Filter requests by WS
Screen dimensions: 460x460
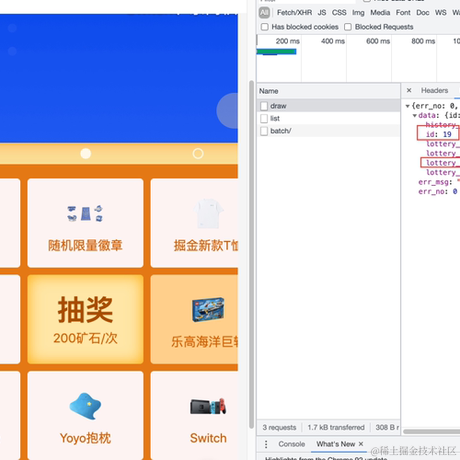(x=440, y=13)
